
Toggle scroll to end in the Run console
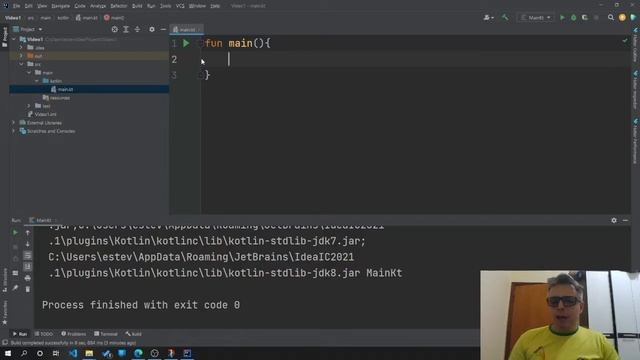click(x=27, y=267)
